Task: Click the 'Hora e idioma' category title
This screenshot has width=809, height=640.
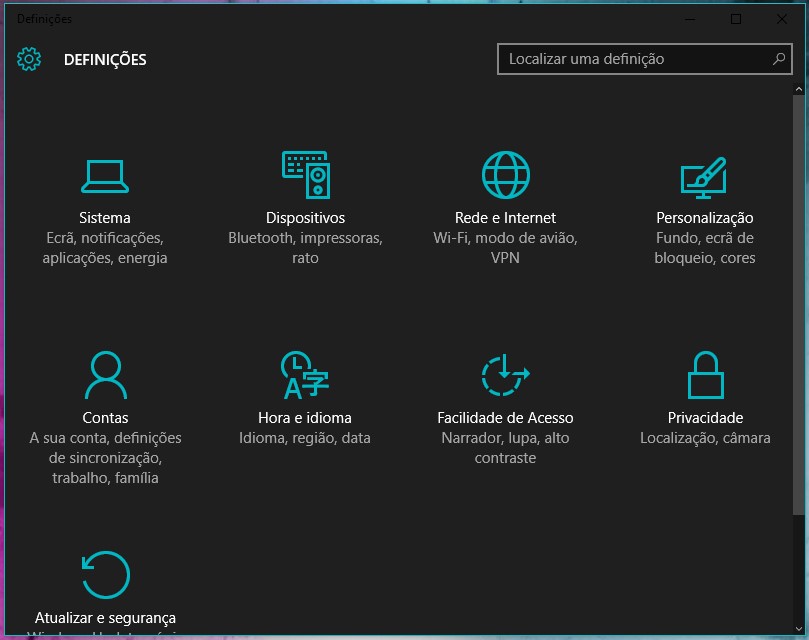Action: [x=305, y=418]
